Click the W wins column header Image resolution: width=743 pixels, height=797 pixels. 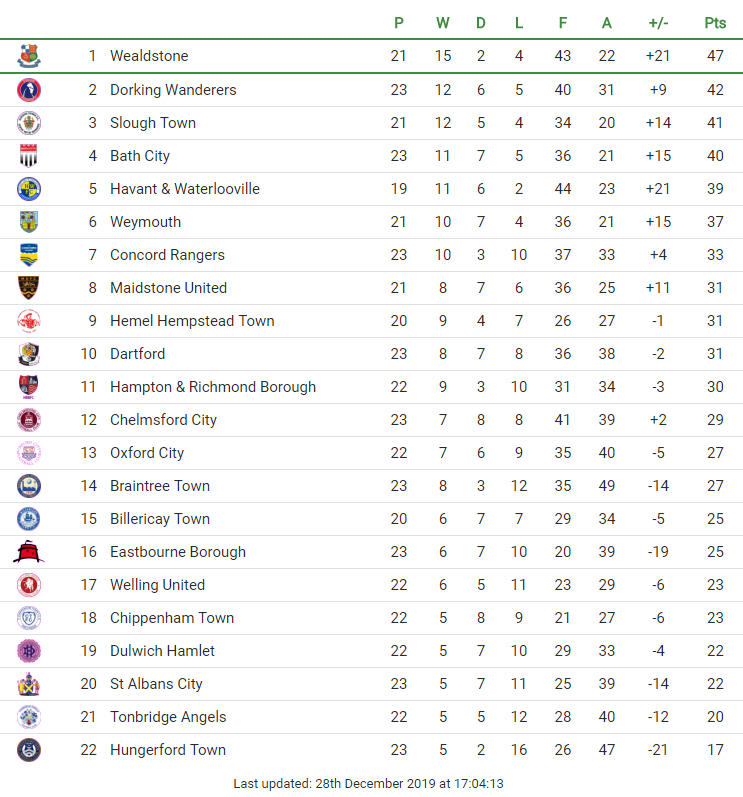coord(443,23)
